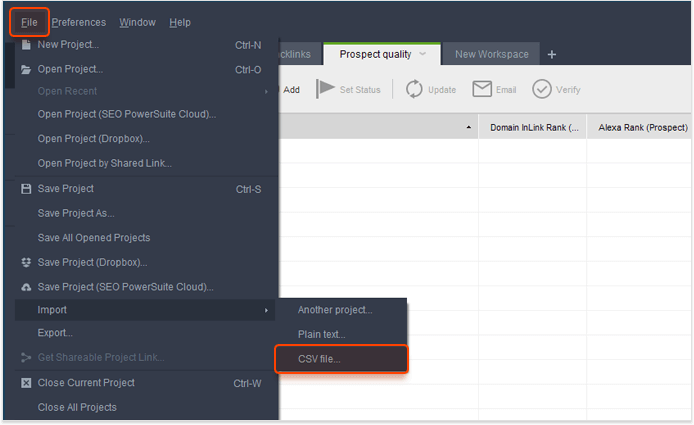Sort by Domain InLink Rank column header
The height and width of the screenshot is (425, 694).
[533, 128]
